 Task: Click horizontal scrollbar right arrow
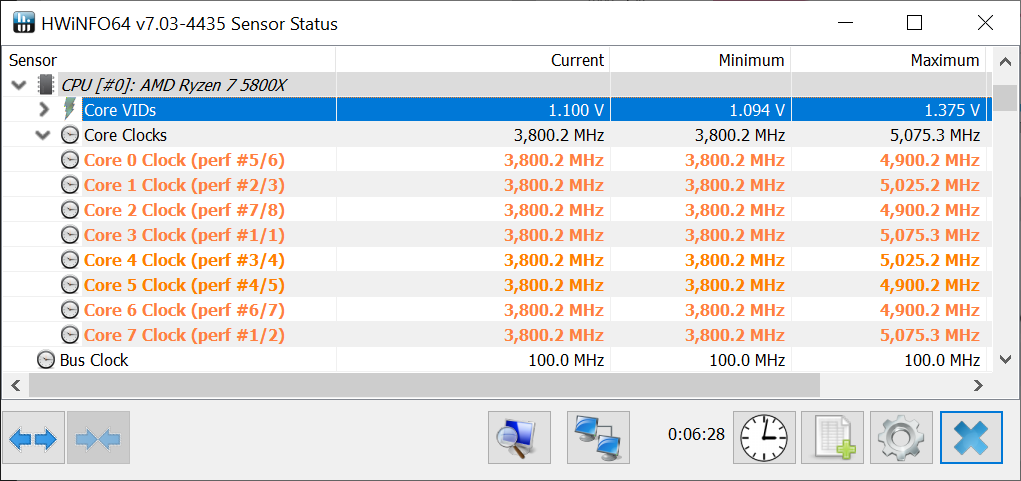click(x=978, y=385)
